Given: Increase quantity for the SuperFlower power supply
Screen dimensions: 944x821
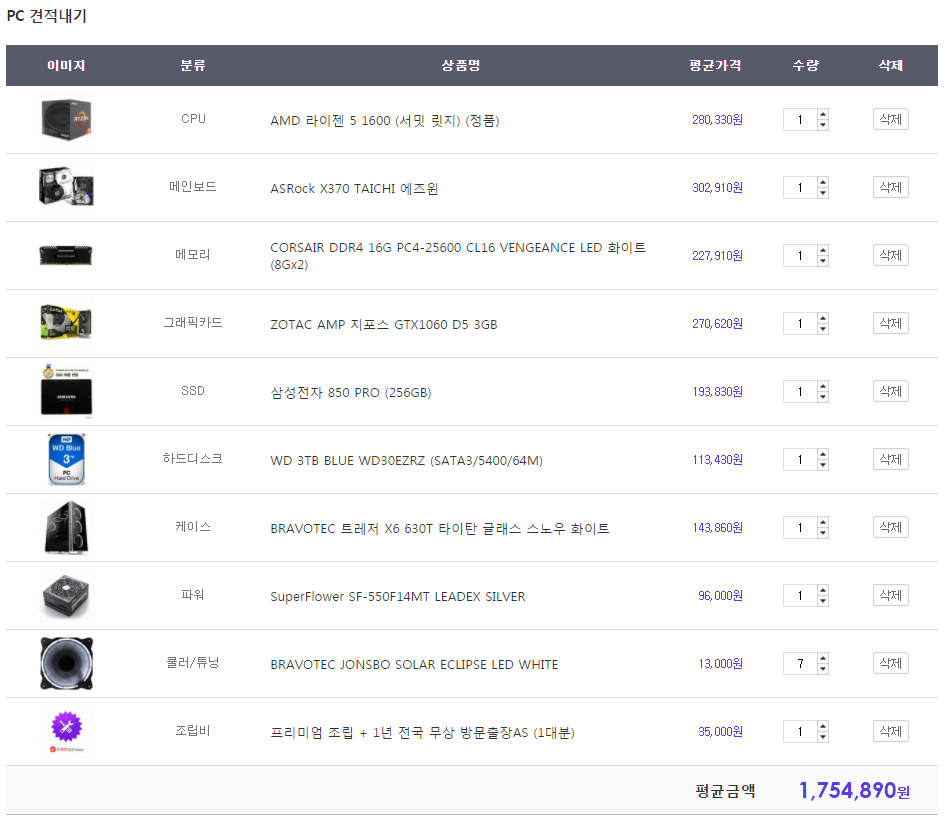Looking at the screenshot, I should click(822, 590).
